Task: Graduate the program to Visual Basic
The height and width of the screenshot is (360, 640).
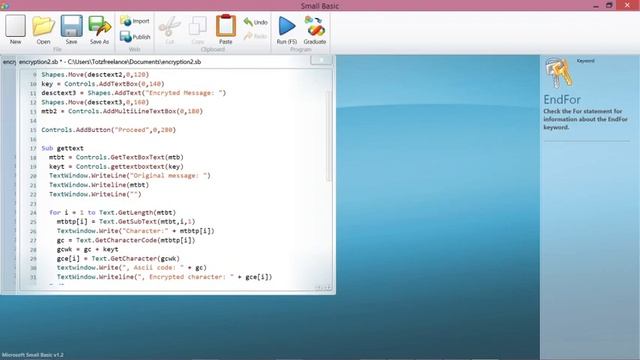Action: tap(315, 29)
